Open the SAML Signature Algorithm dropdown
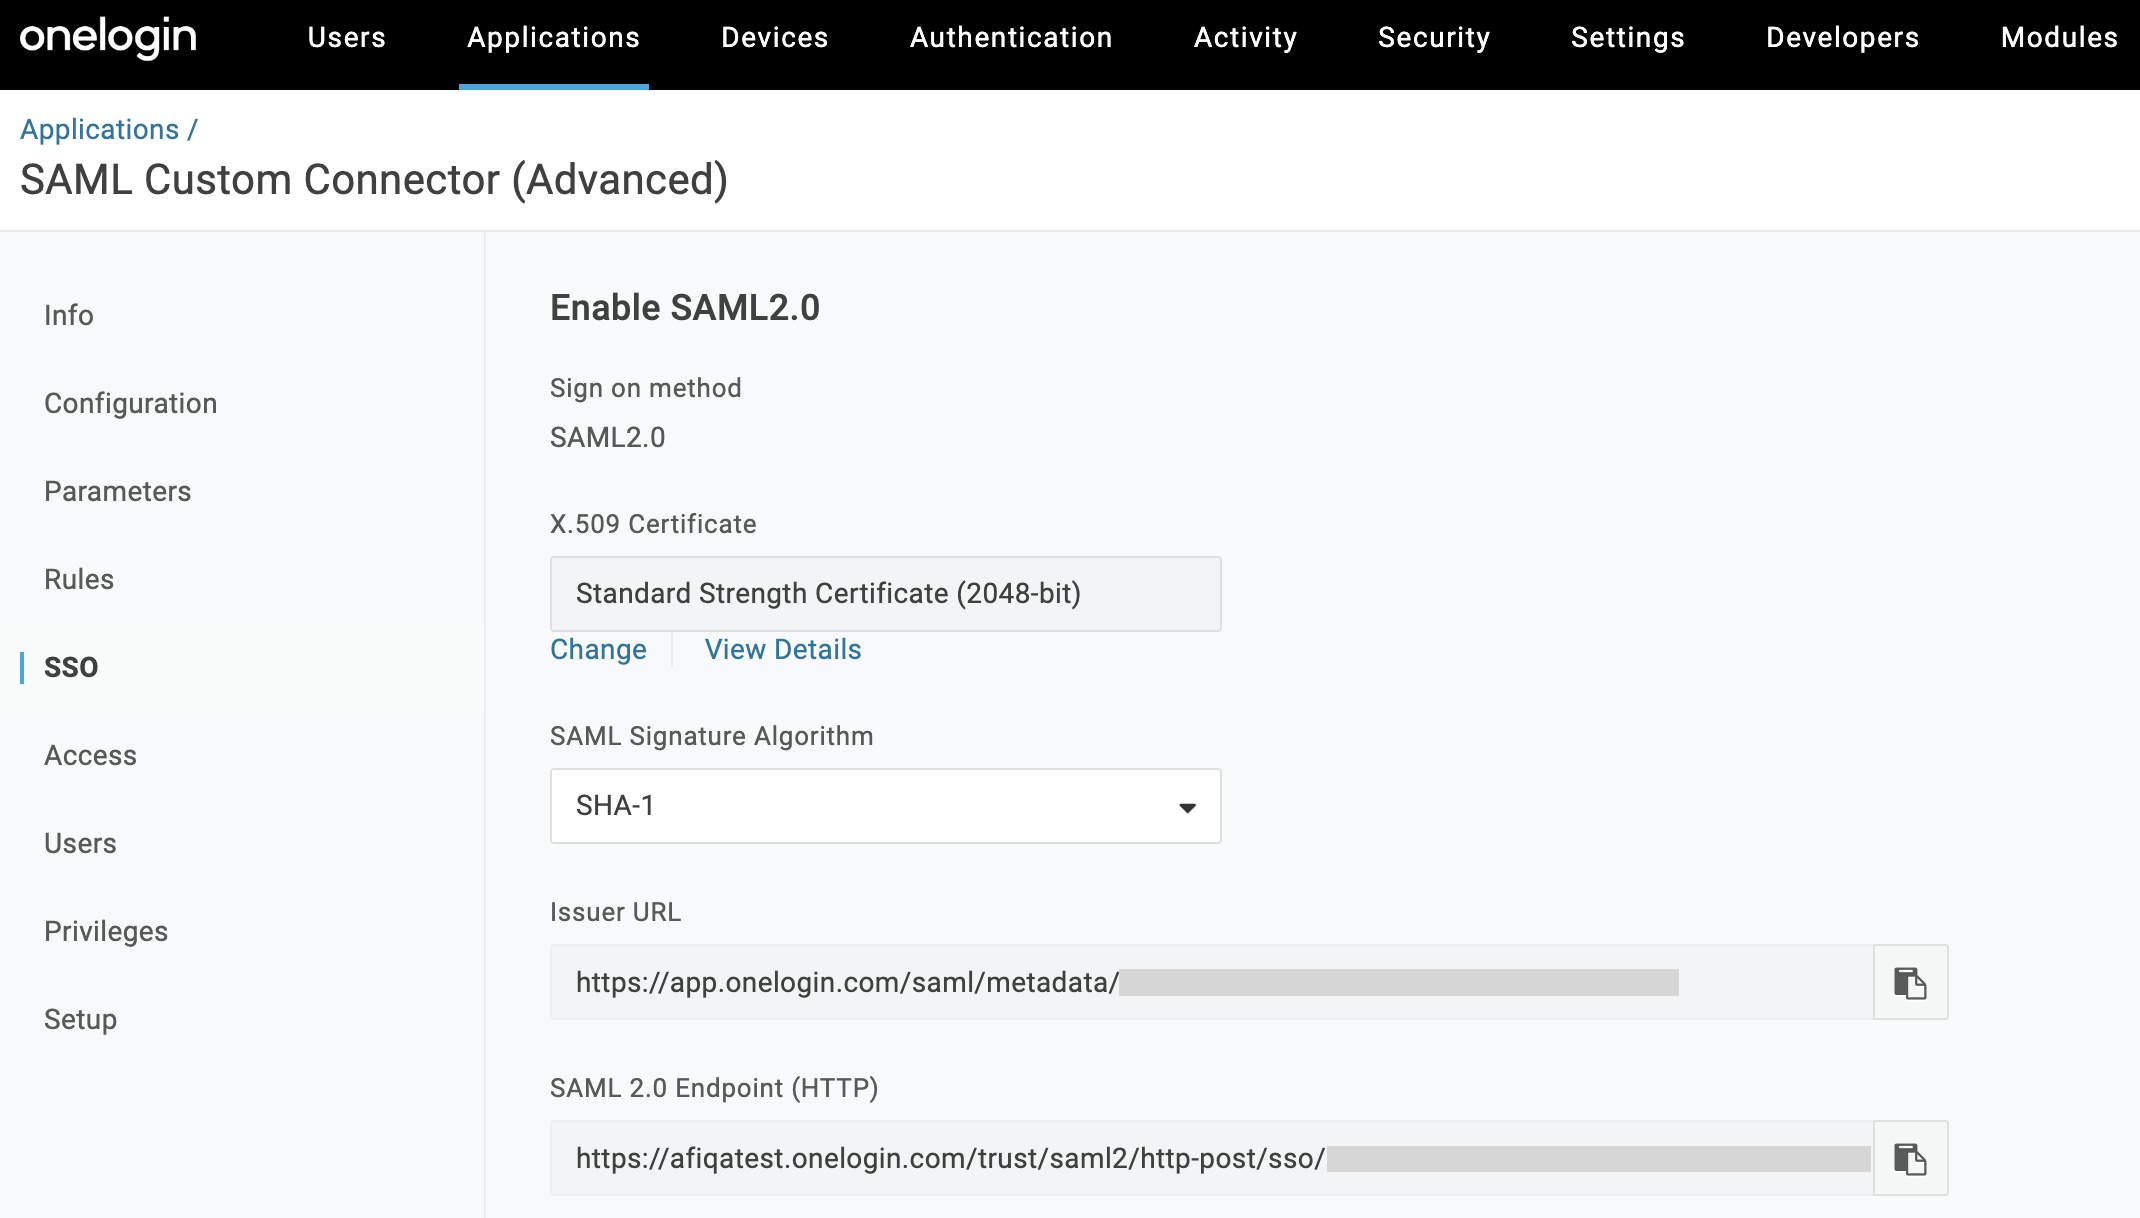 [x=884, y=806]
